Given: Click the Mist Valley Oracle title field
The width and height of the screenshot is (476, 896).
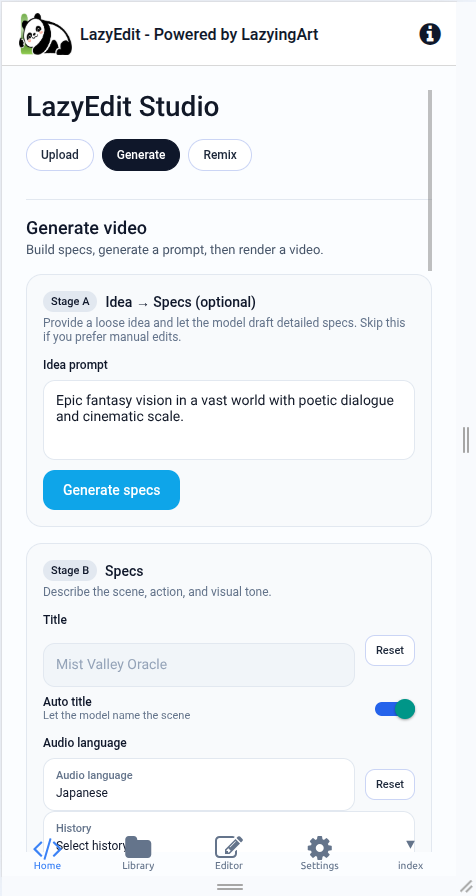Looking at the screenshot, I should pyautogui.click(x=199, y=665).
